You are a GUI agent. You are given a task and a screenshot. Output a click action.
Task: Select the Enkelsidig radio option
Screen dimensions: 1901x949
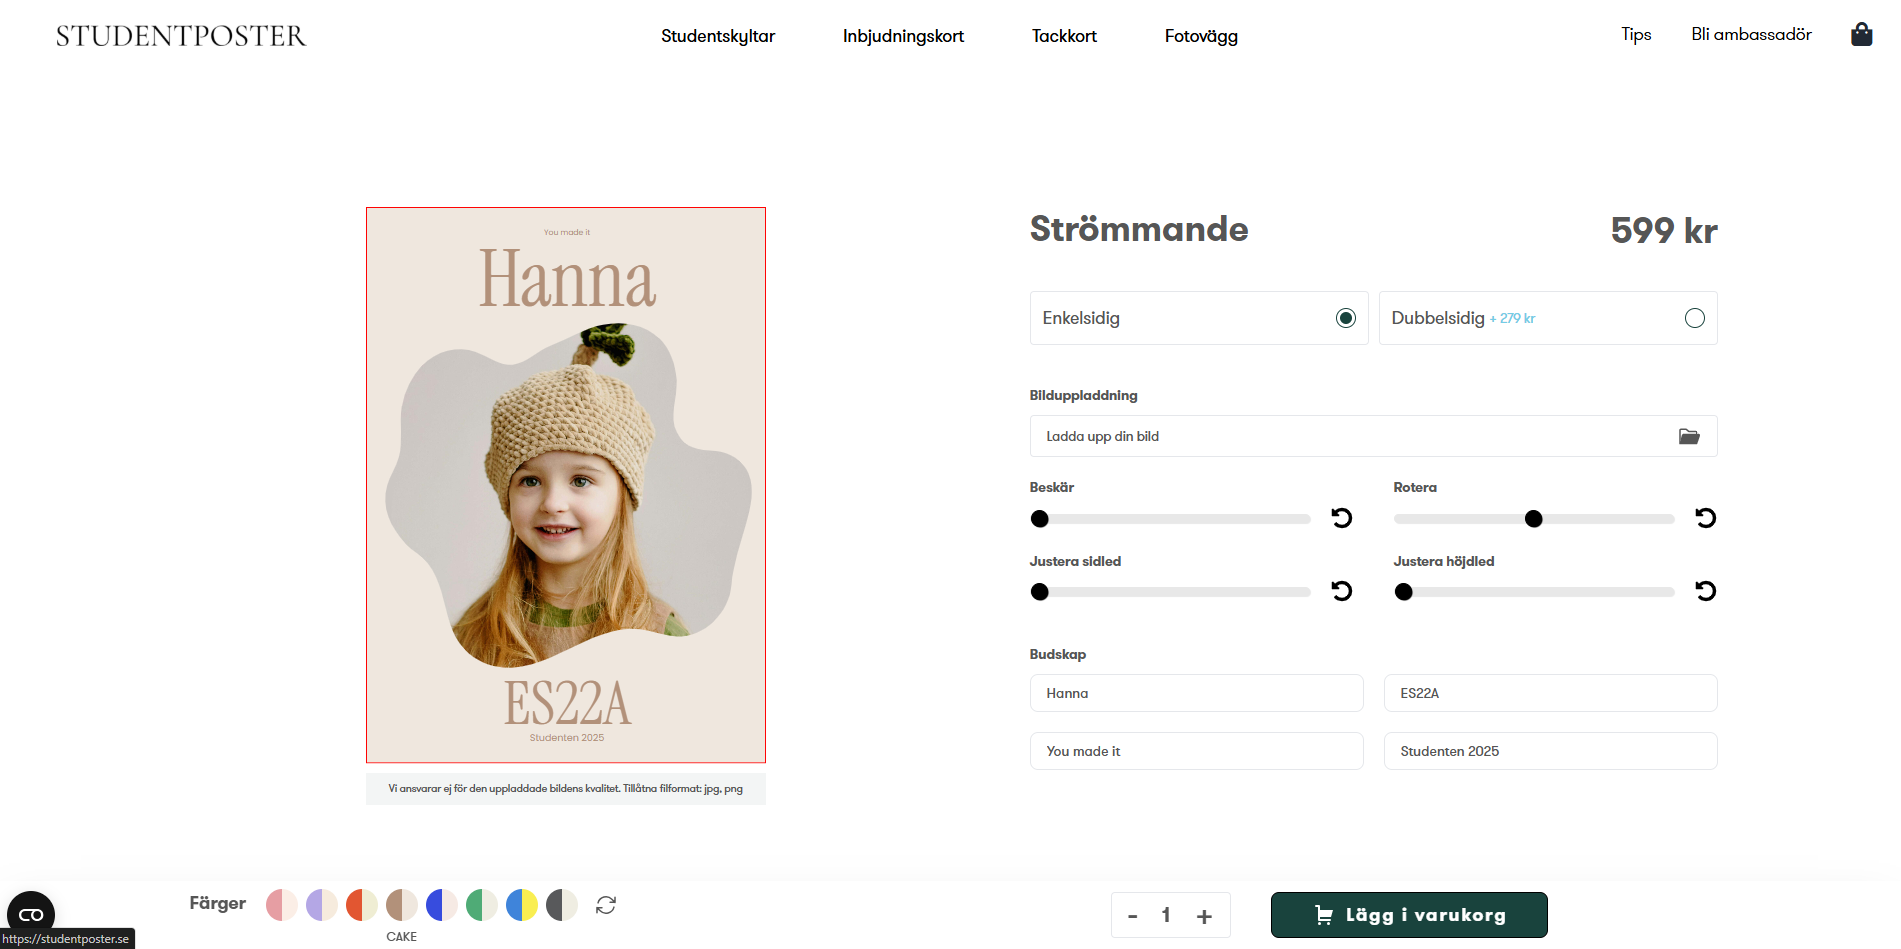pos(1346,318)
